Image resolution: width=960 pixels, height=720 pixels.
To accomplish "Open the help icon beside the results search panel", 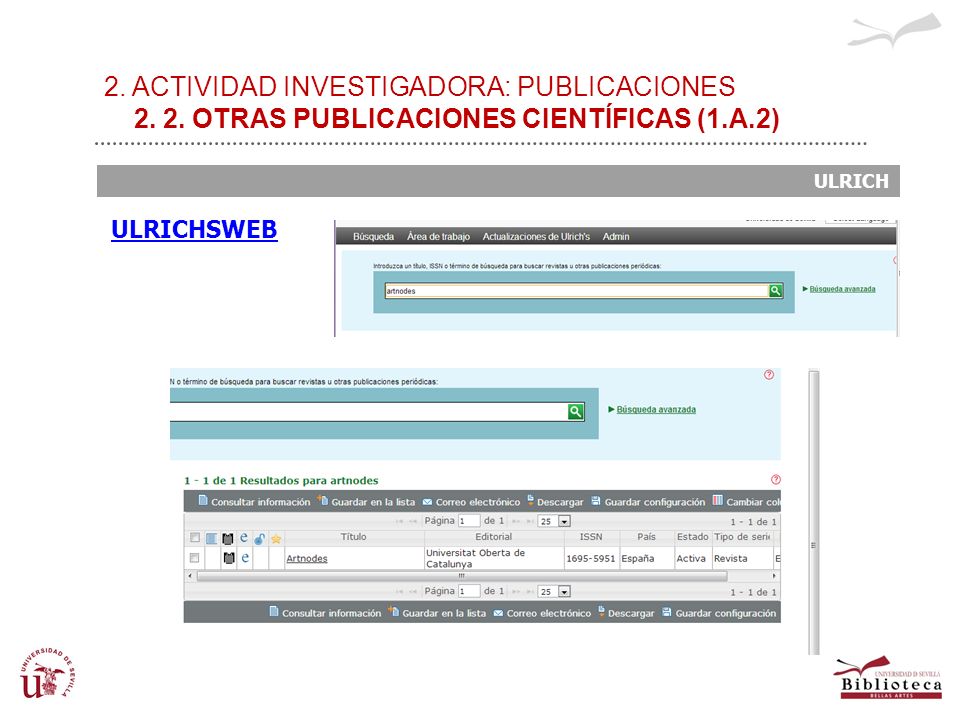I will click(769, 375).
